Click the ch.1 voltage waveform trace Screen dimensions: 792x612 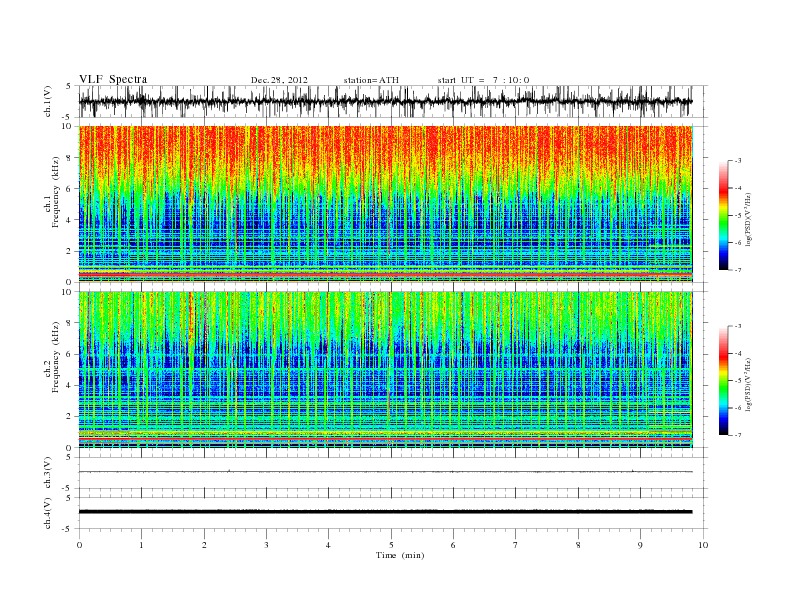coord(385,101)
